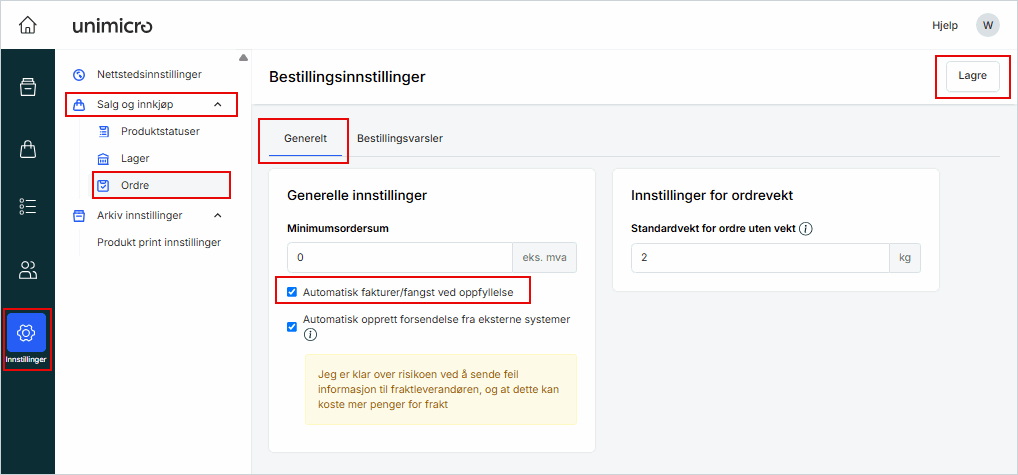Select the Innstillinger gear icon

click(27, 333)
